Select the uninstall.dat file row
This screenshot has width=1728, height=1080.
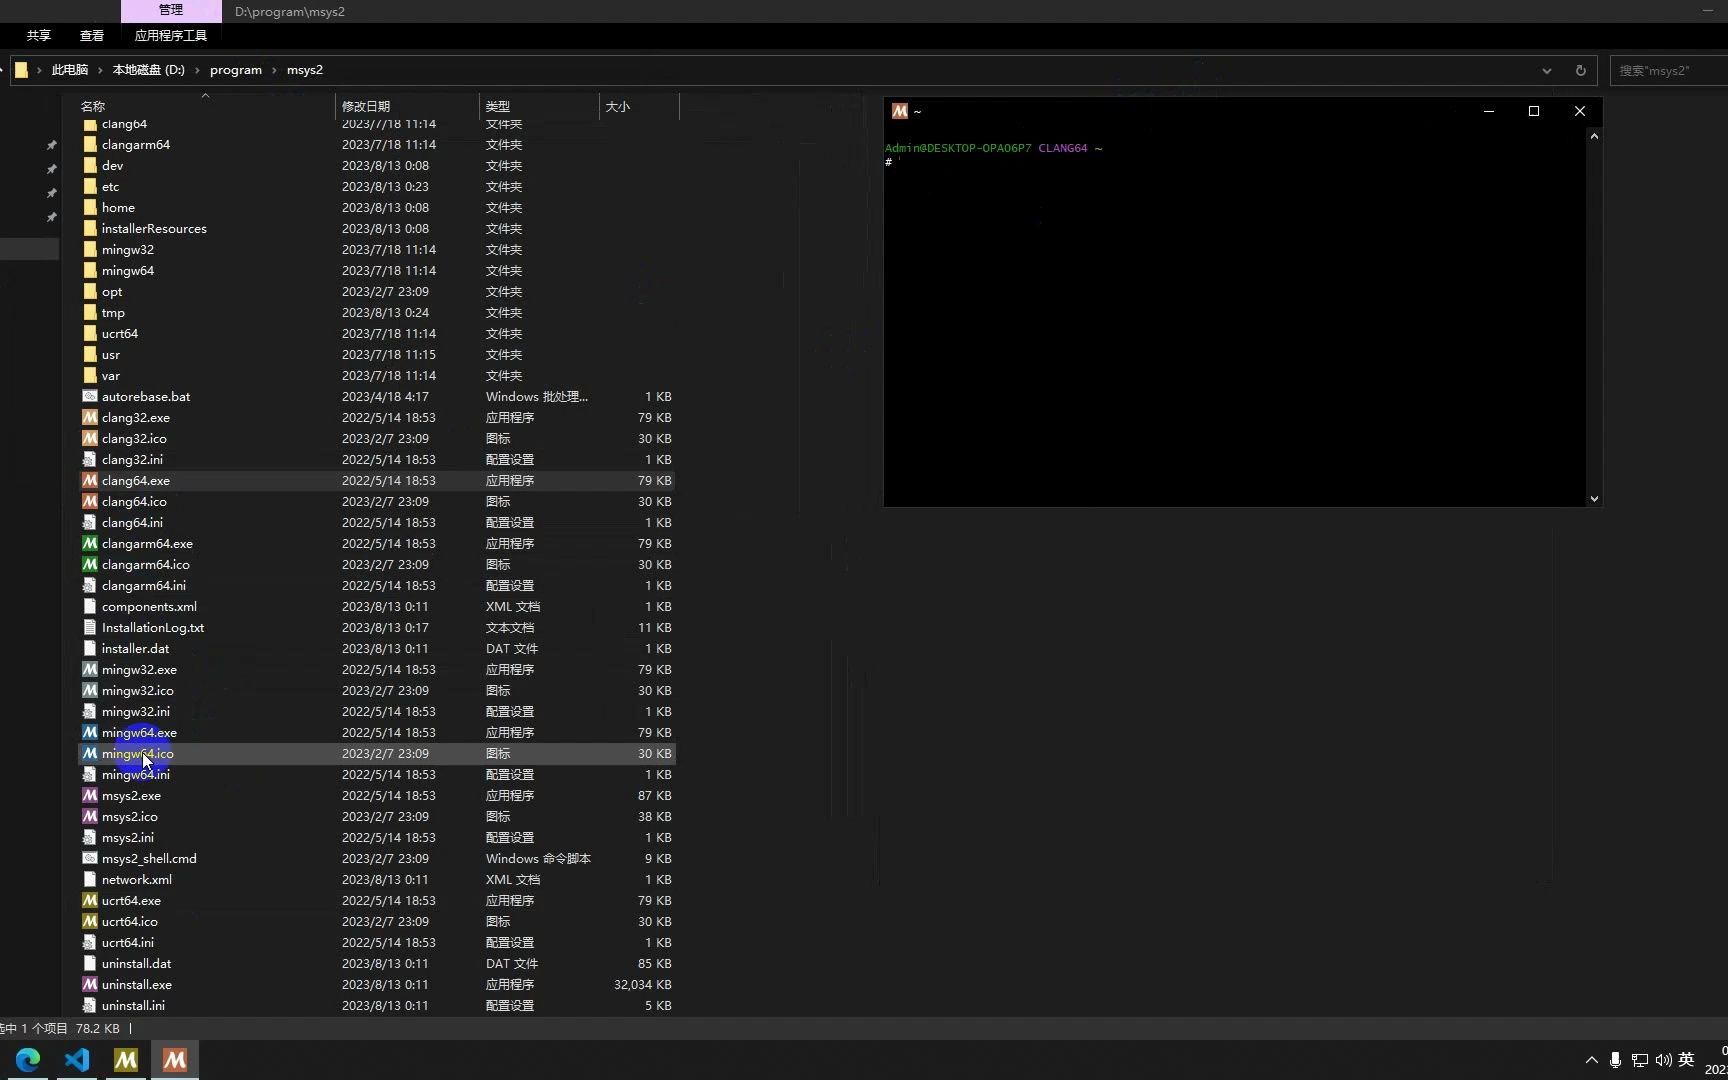376,964
